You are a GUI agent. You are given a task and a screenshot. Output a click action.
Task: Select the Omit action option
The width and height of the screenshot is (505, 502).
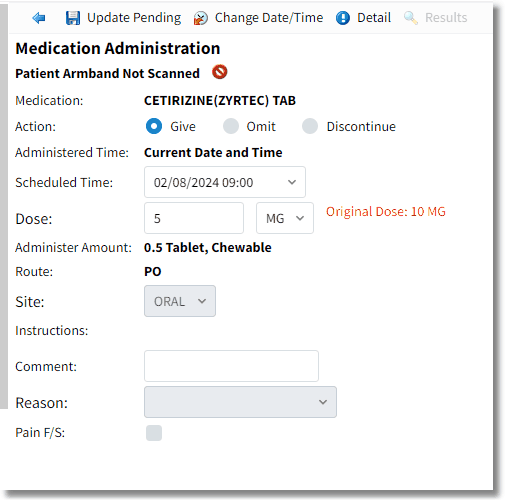point(231,126)
